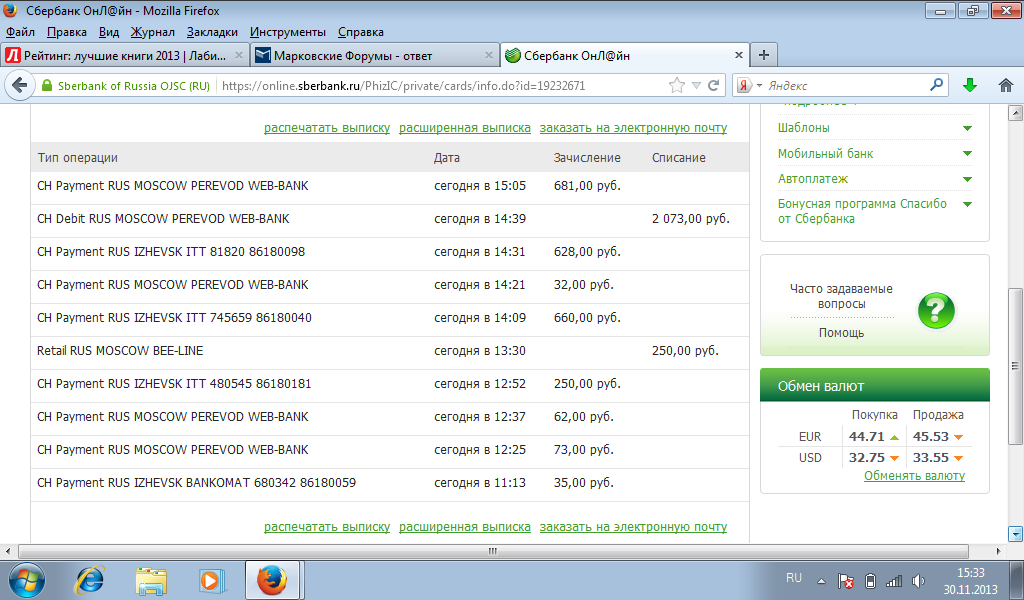Click the bottom распечатать выписку link

pyautogui.click(x=327, y=527)
